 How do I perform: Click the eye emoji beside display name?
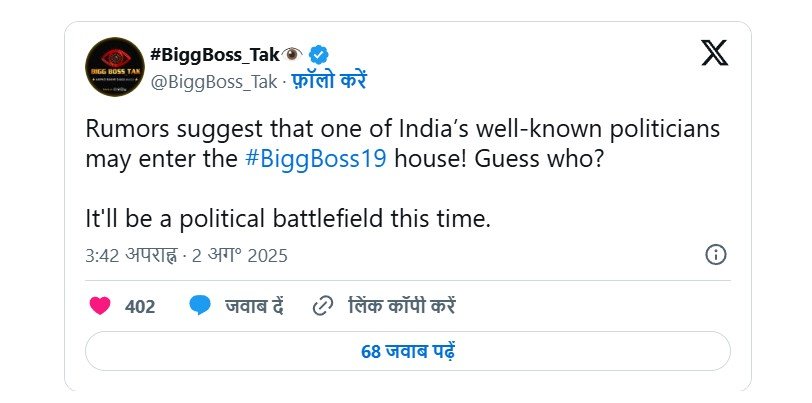tap(293, 54)
